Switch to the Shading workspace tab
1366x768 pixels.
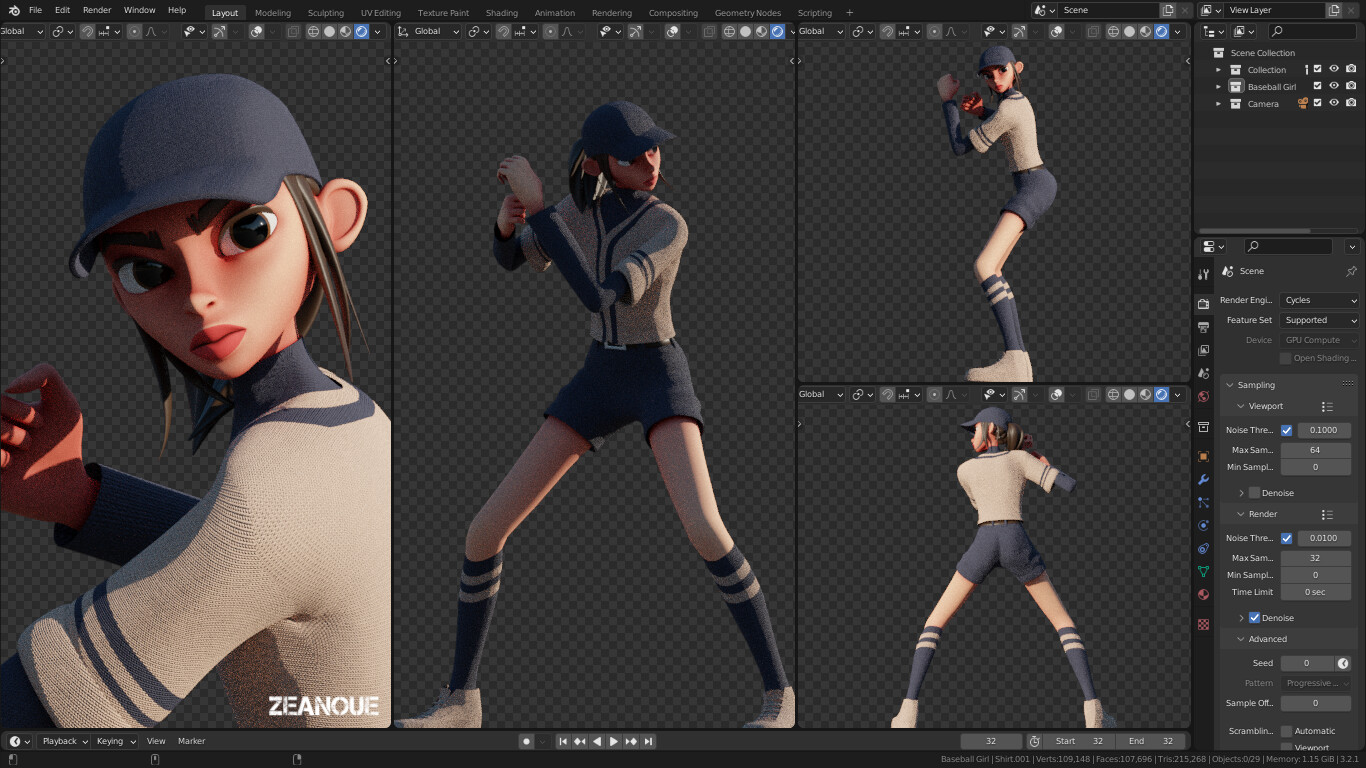[x=501, y=13]
